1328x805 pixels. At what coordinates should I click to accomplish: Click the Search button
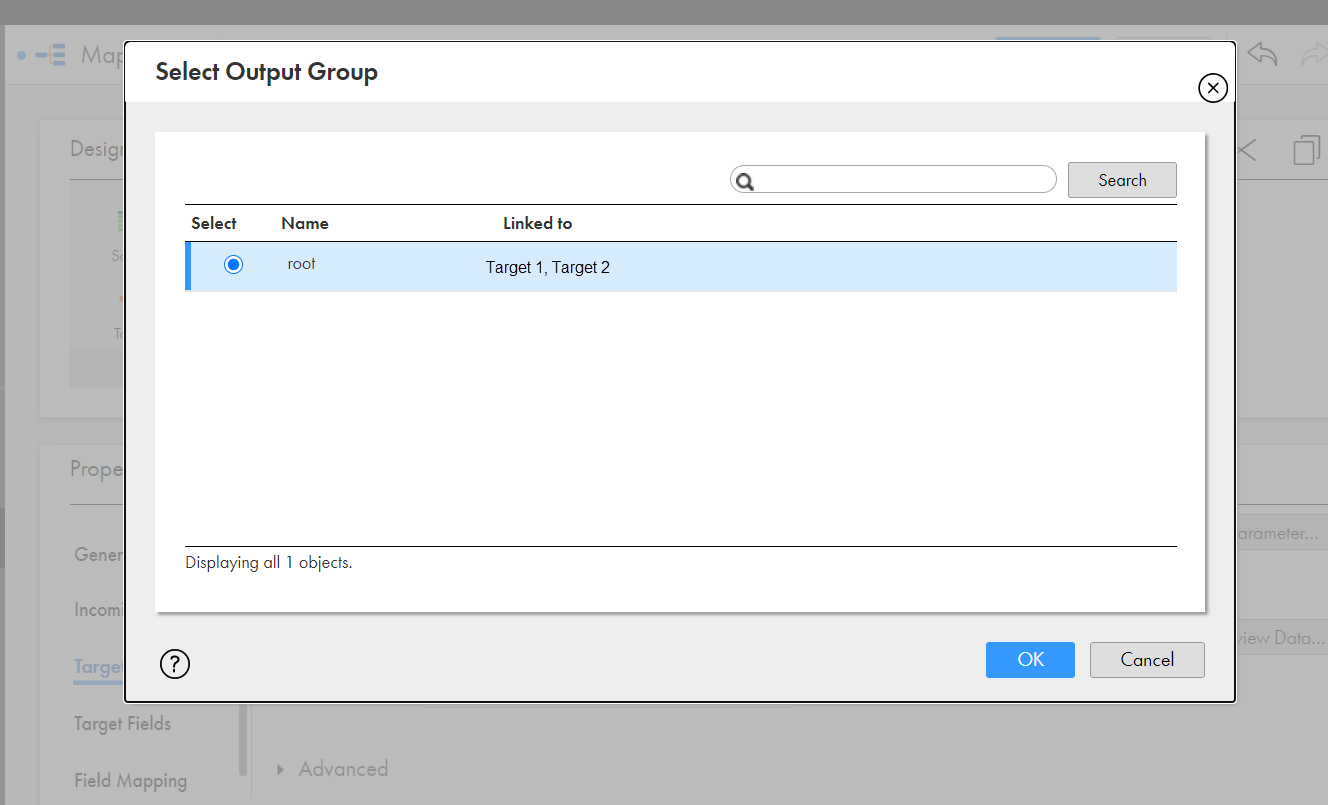[x=1122, y=180]
